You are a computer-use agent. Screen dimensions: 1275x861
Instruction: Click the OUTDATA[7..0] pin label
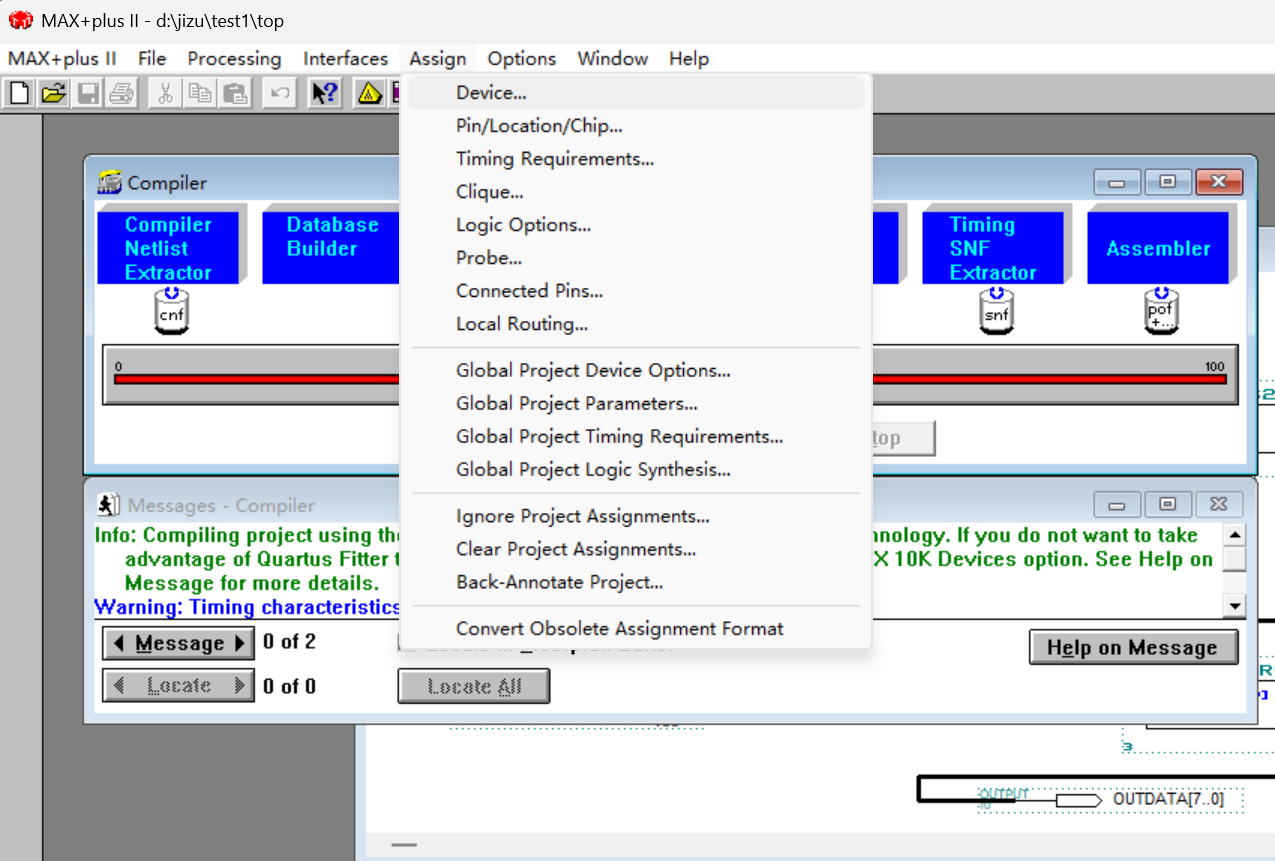click(1168, 800)
